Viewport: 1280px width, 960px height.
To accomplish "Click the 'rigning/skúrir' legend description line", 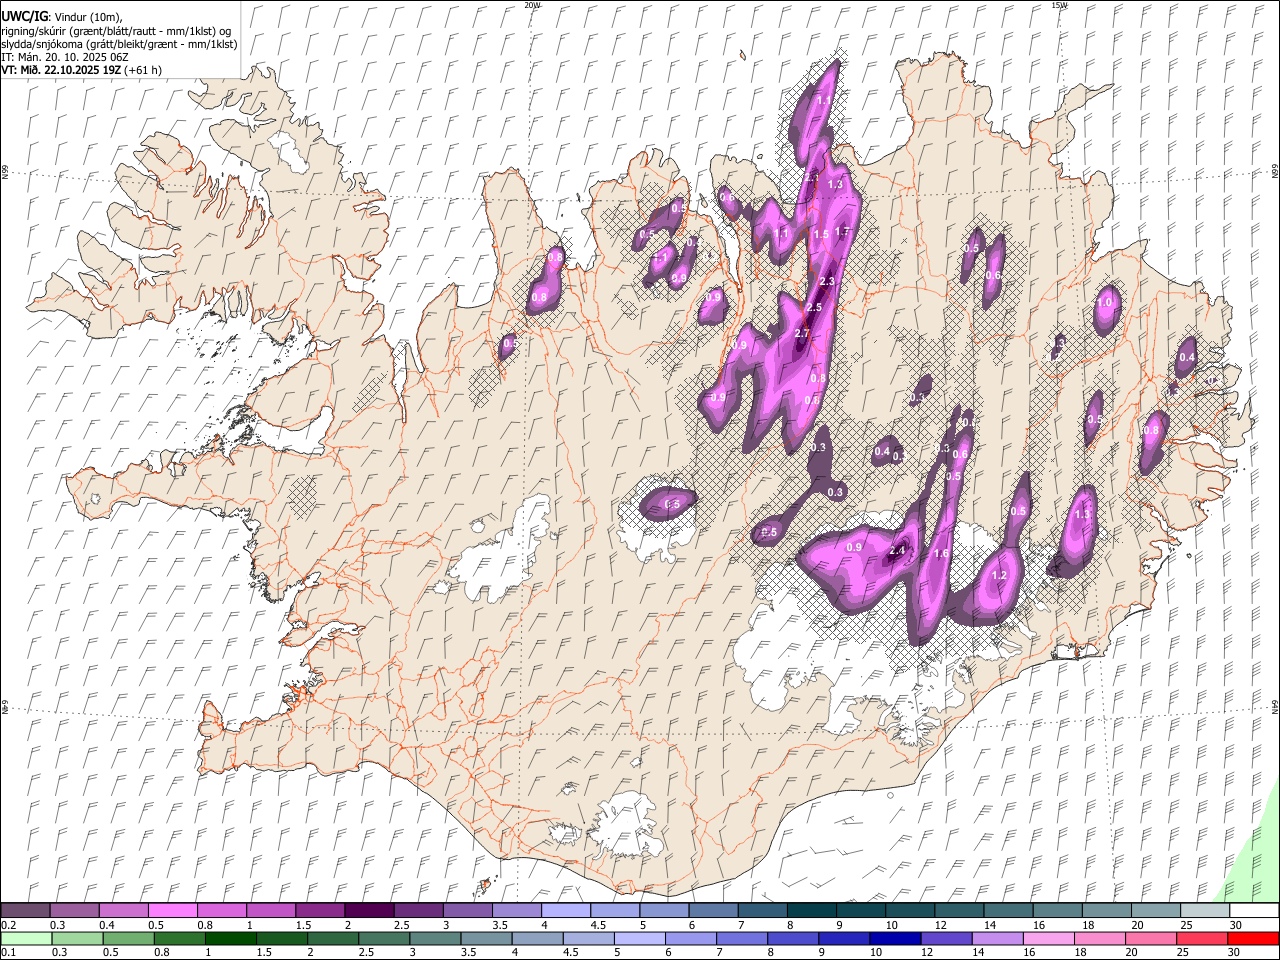I will click(x=116, y=31).
